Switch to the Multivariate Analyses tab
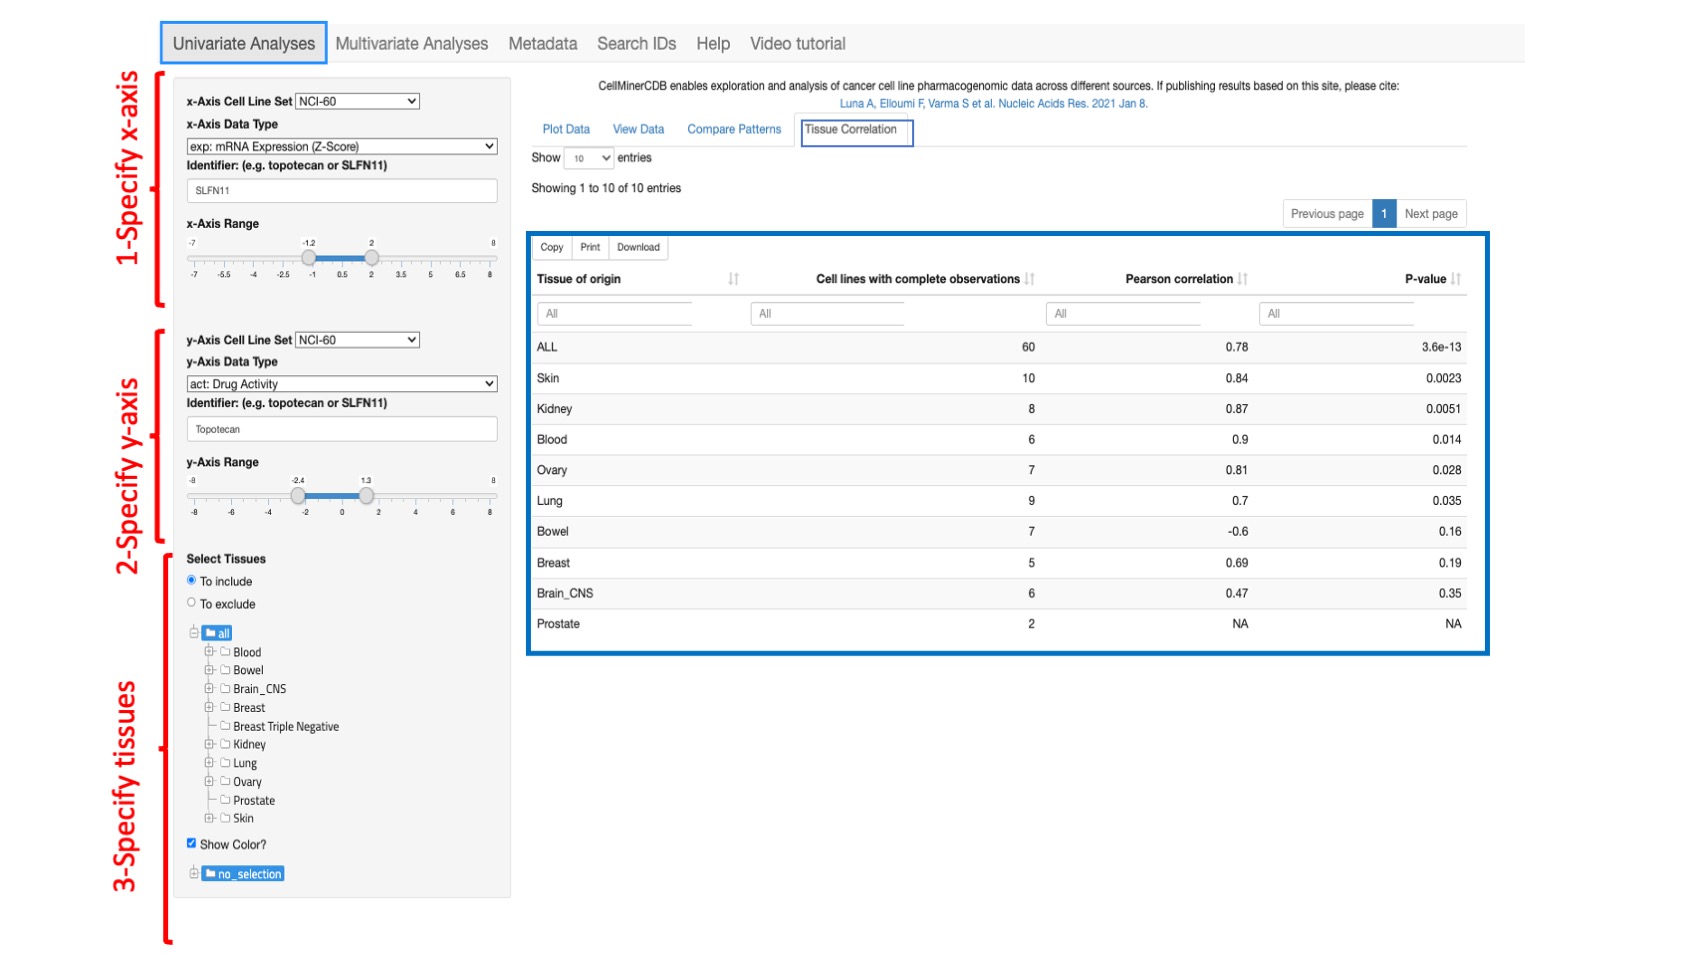This screenshot has height=956, width=1700. [412, 43]
